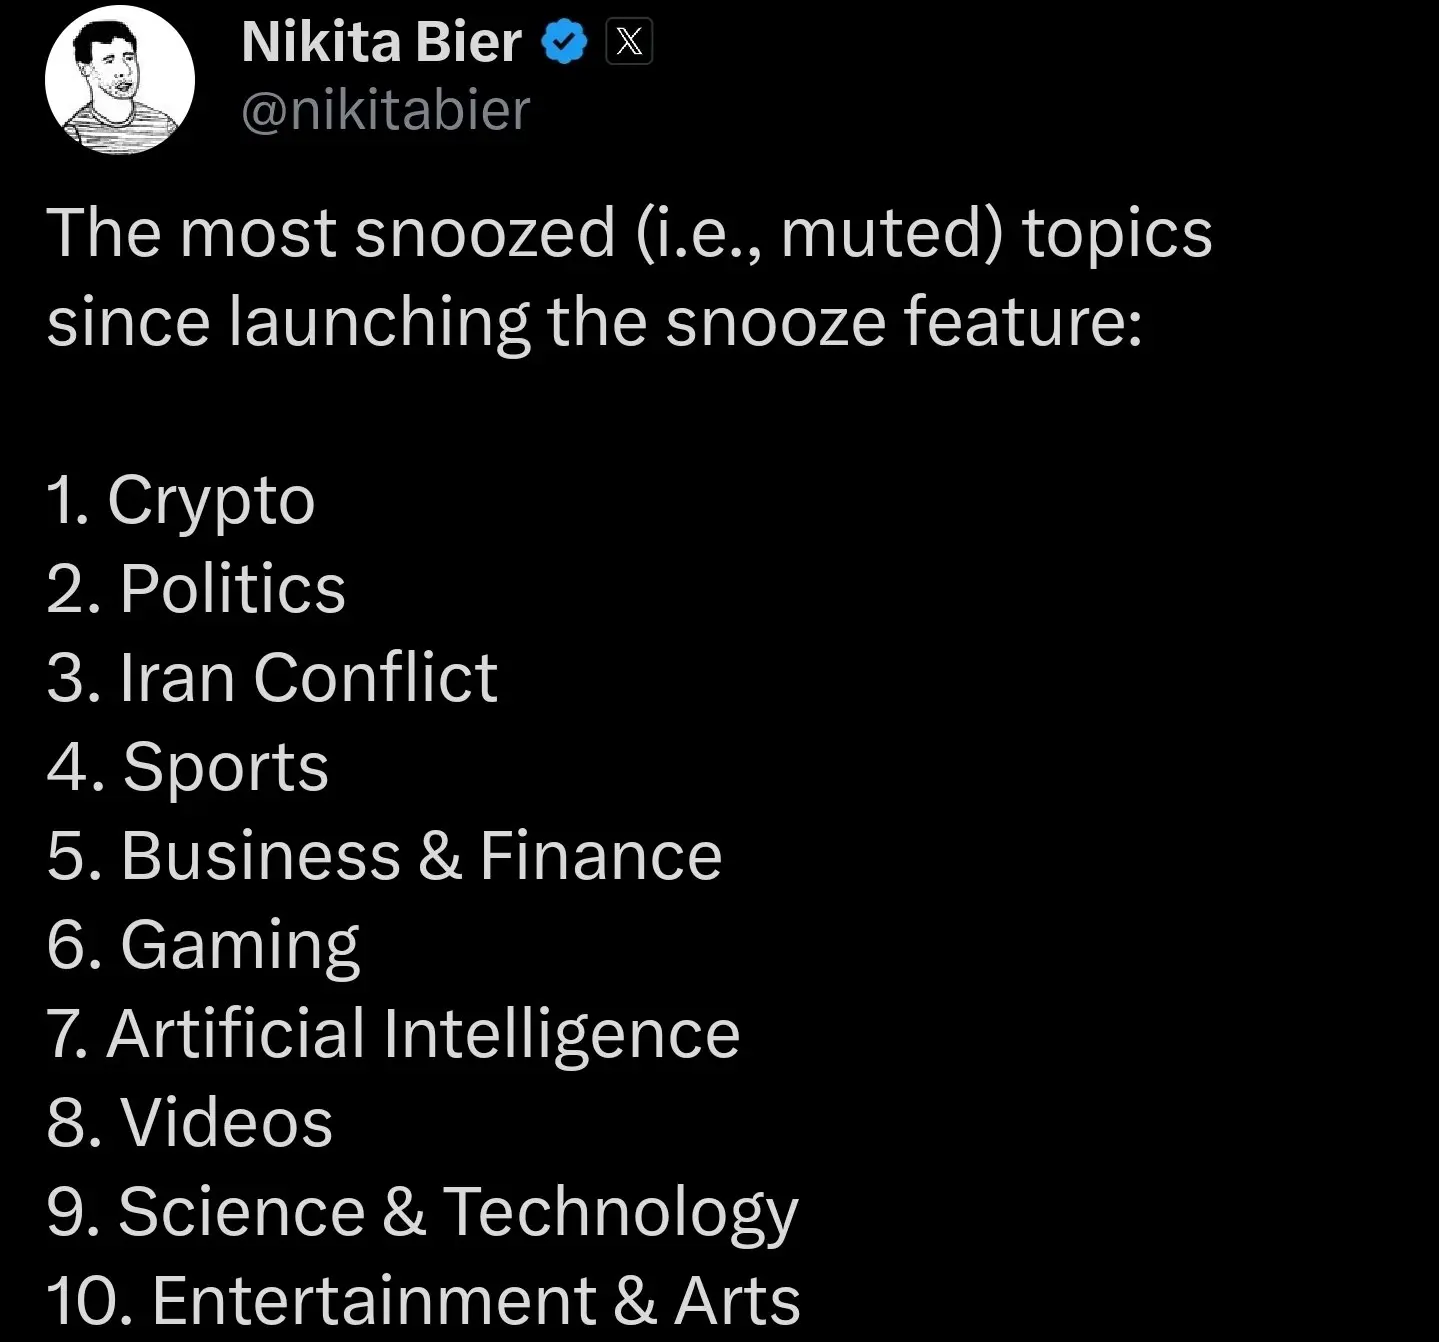This screenshot has width=1439, height=1342.
Task: Click the '1. Crypto' list item
Action: coord(181,501)
